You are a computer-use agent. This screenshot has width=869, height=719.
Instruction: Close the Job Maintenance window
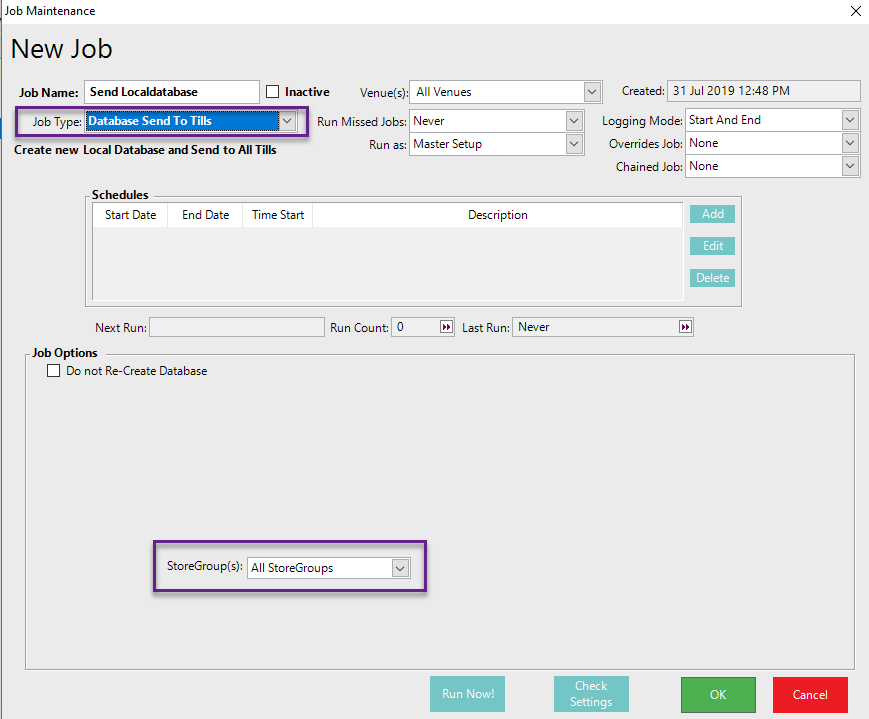coord(855,11)
